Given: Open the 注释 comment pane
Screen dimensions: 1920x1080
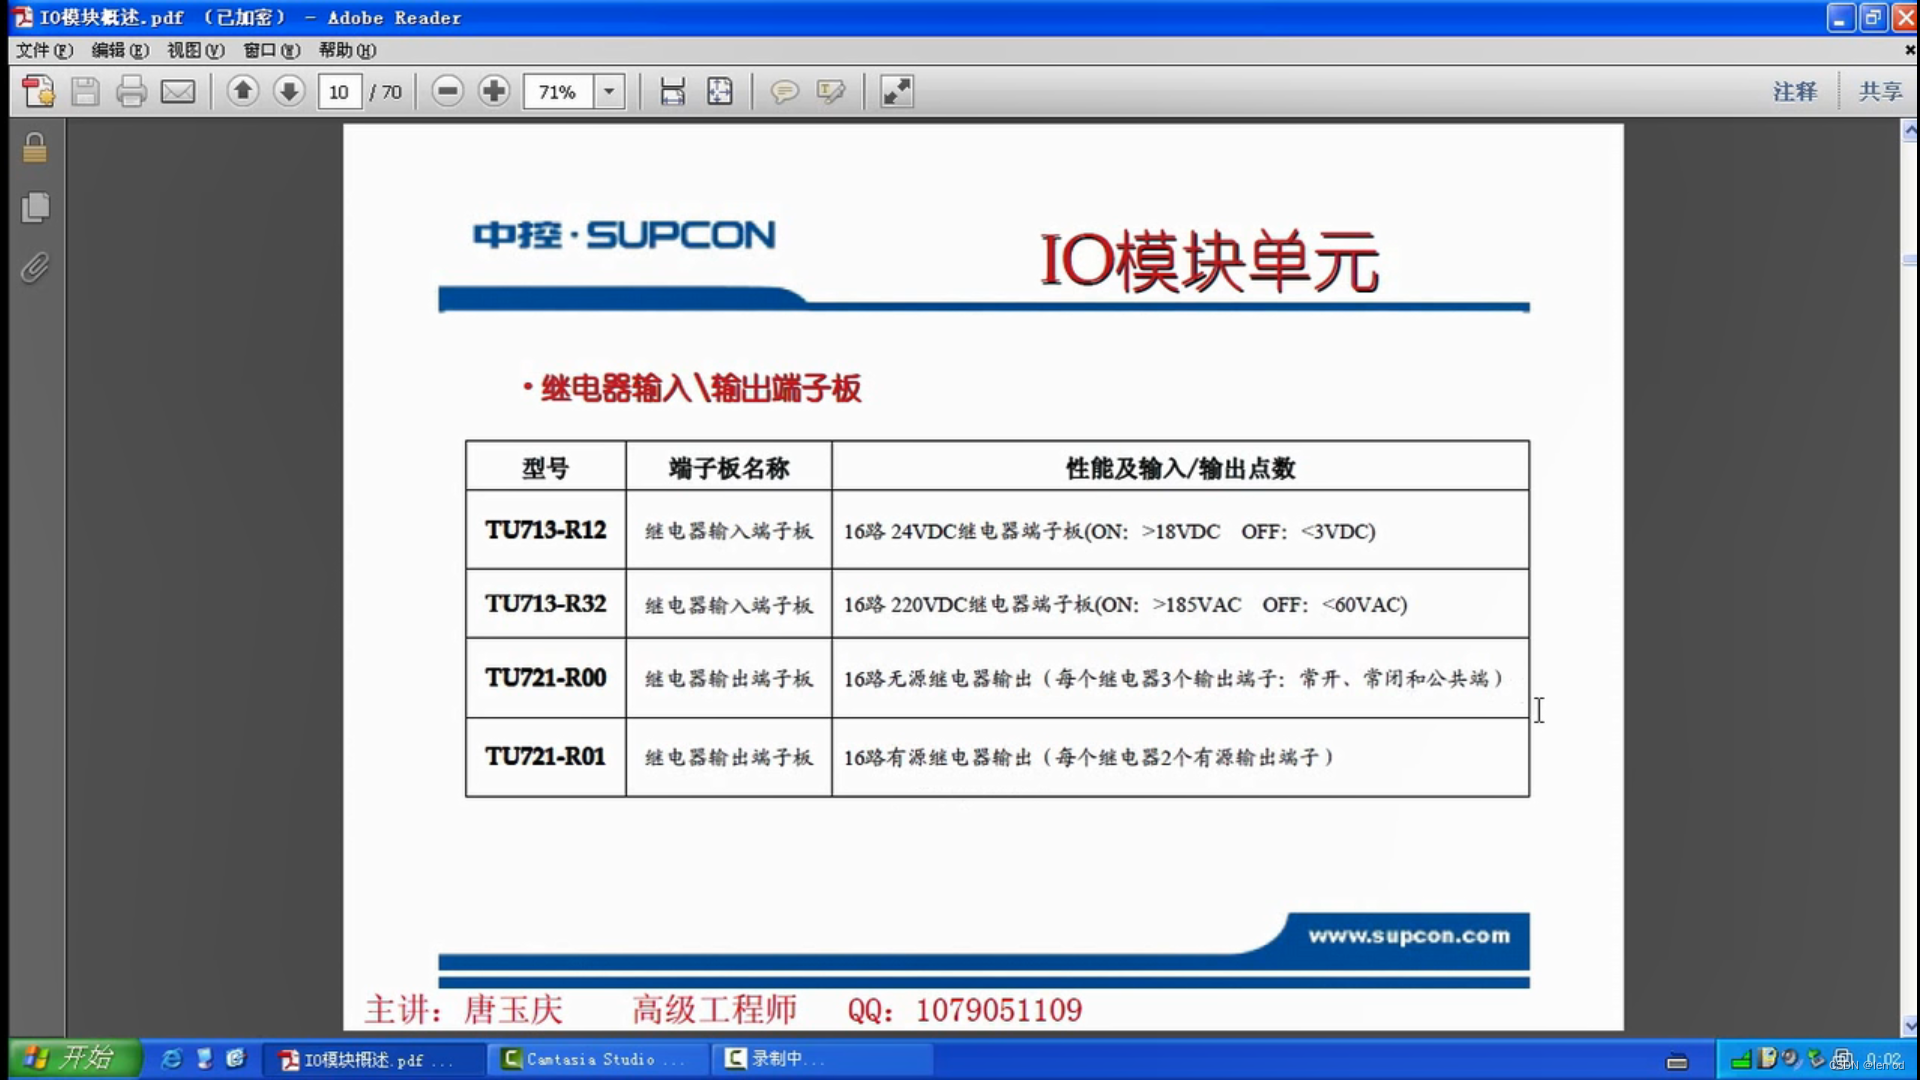Looking at the screenshot, I should 1795,92.
